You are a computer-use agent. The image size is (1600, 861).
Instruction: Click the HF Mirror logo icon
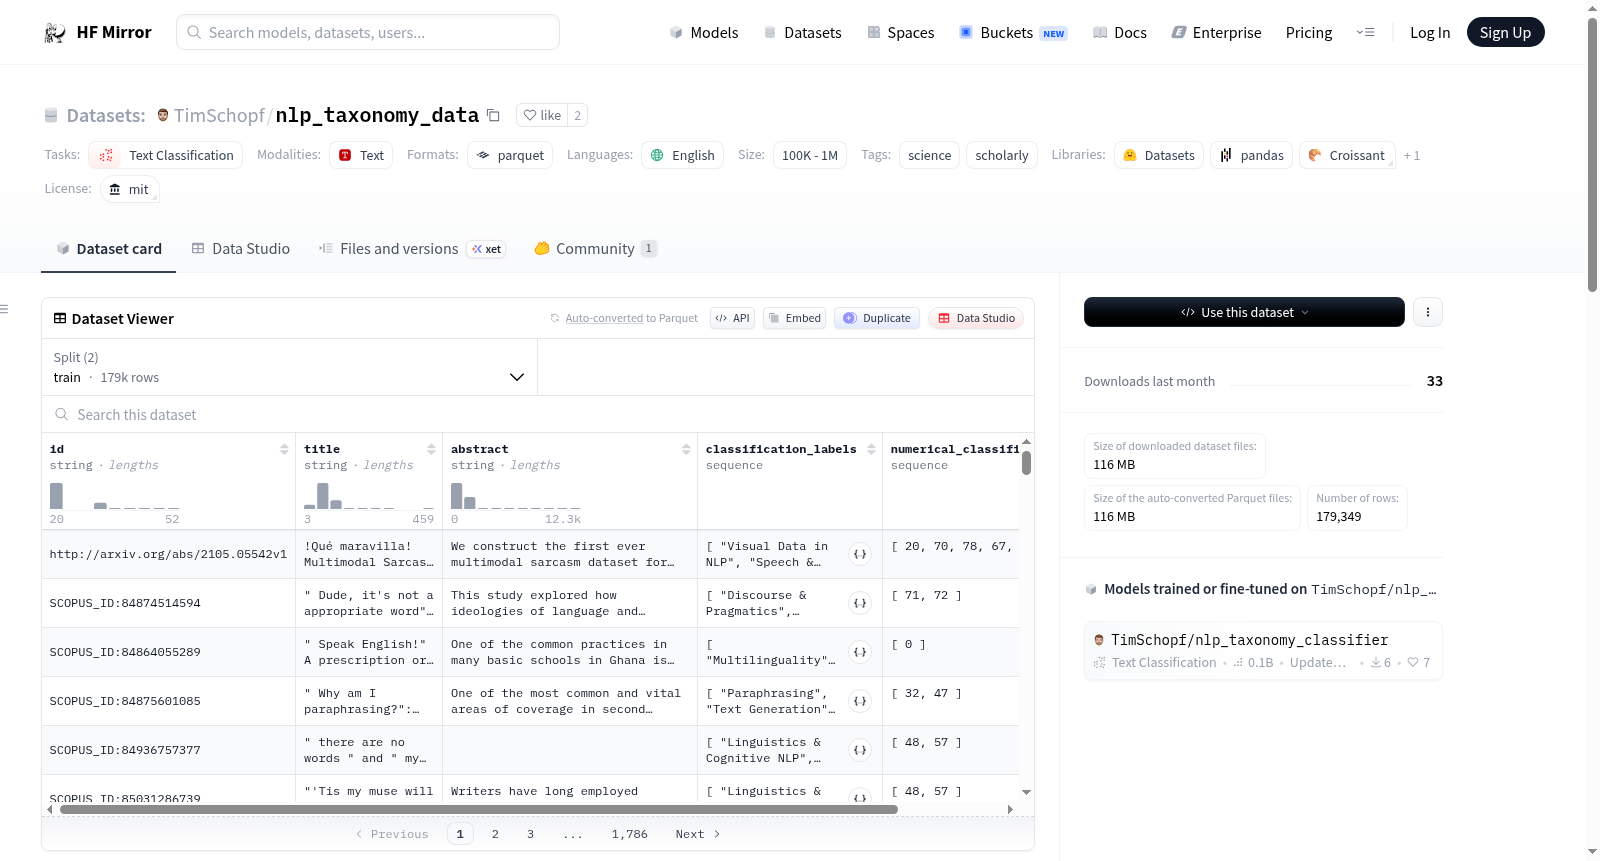[55, 33]
